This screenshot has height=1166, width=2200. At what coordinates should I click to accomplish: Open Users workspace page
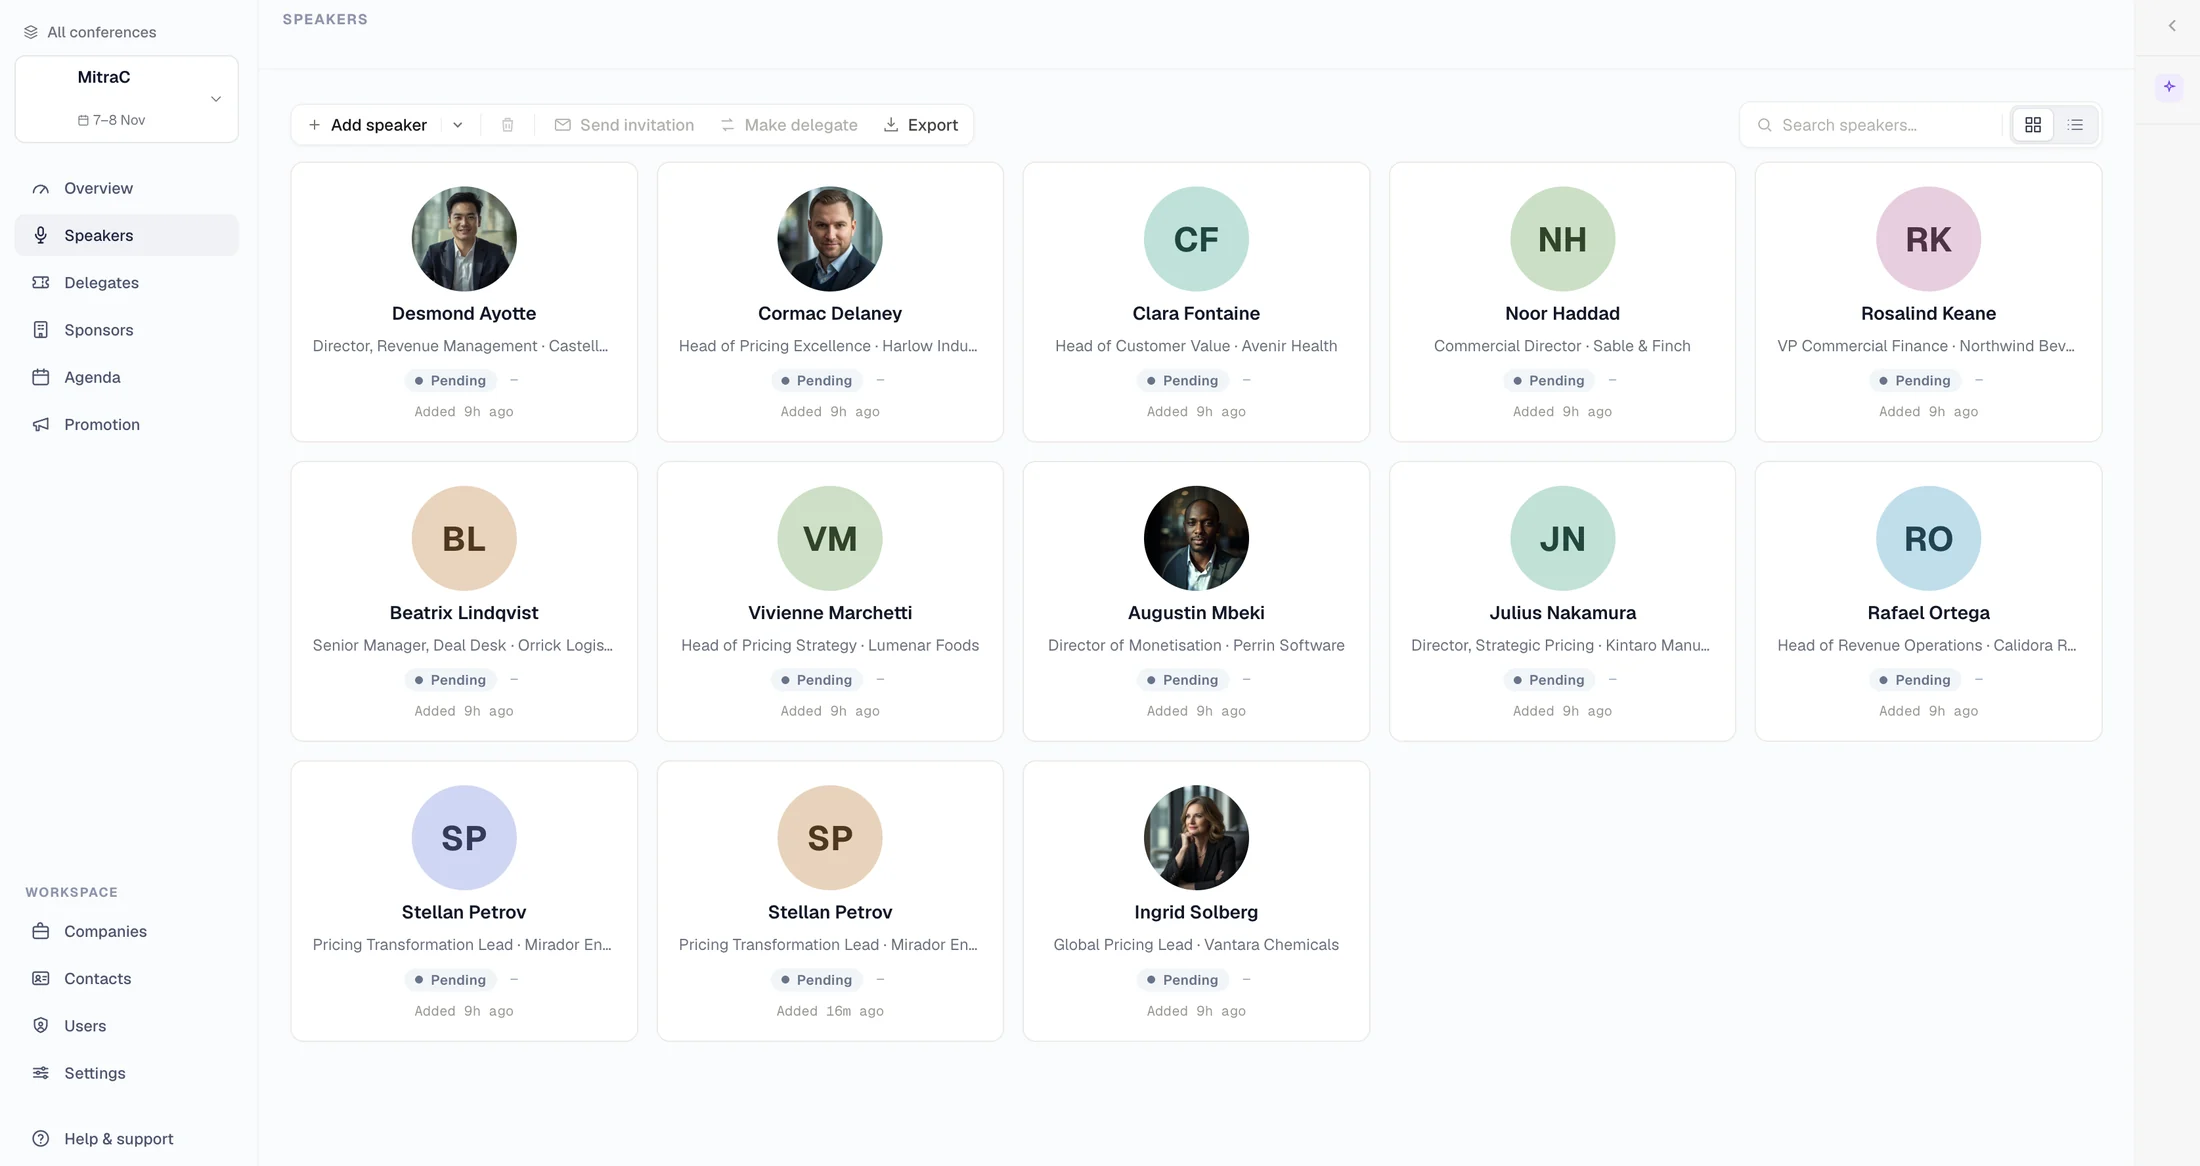[126, 1025]
